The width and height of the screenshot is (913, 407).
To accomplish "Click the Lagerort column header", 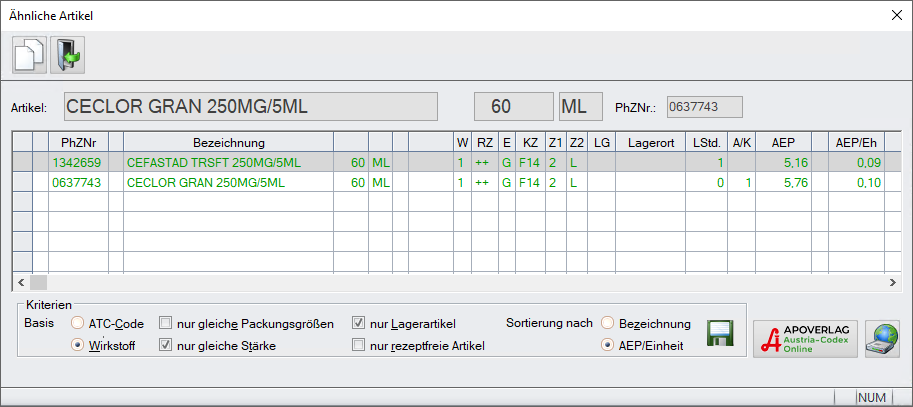I will tap(650, 143).
